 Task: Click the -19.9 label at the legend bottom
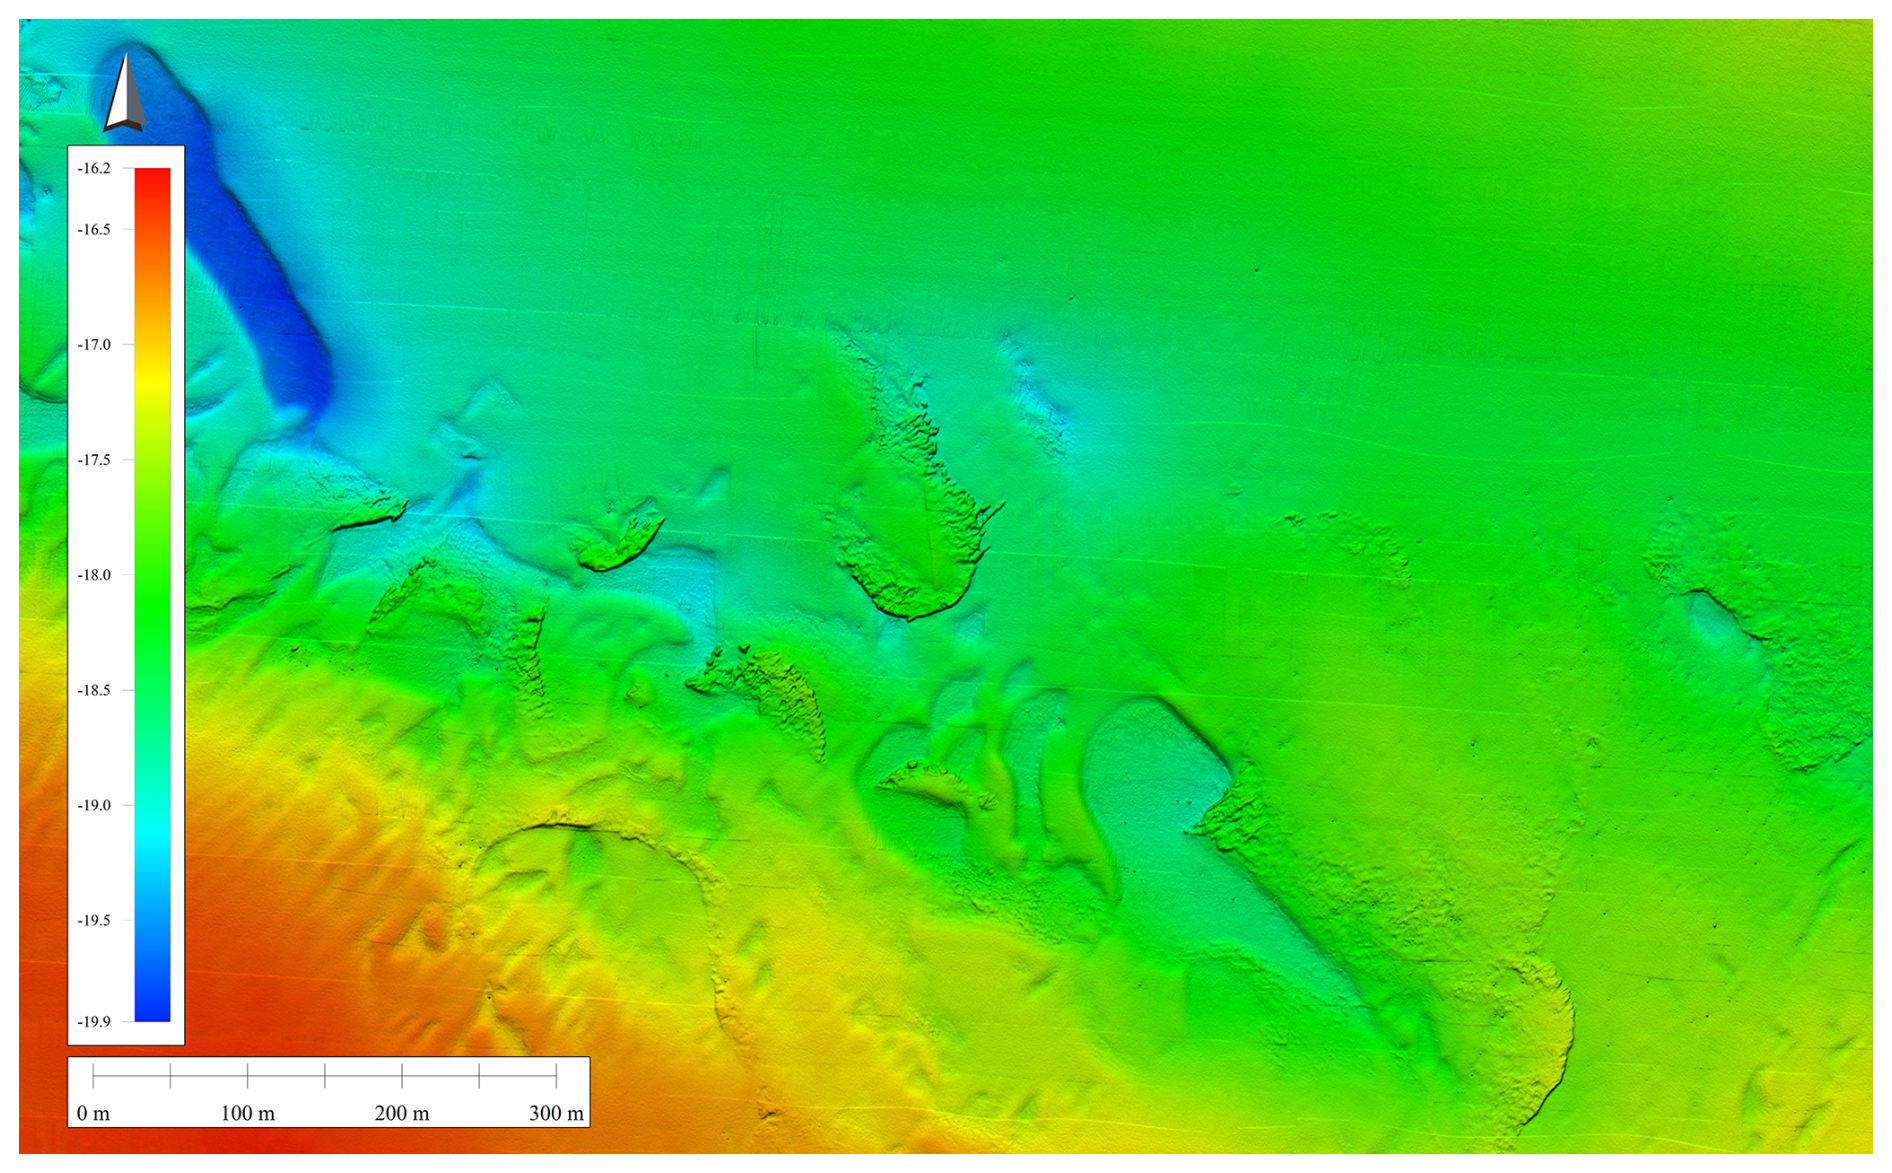pos(94,1021)
